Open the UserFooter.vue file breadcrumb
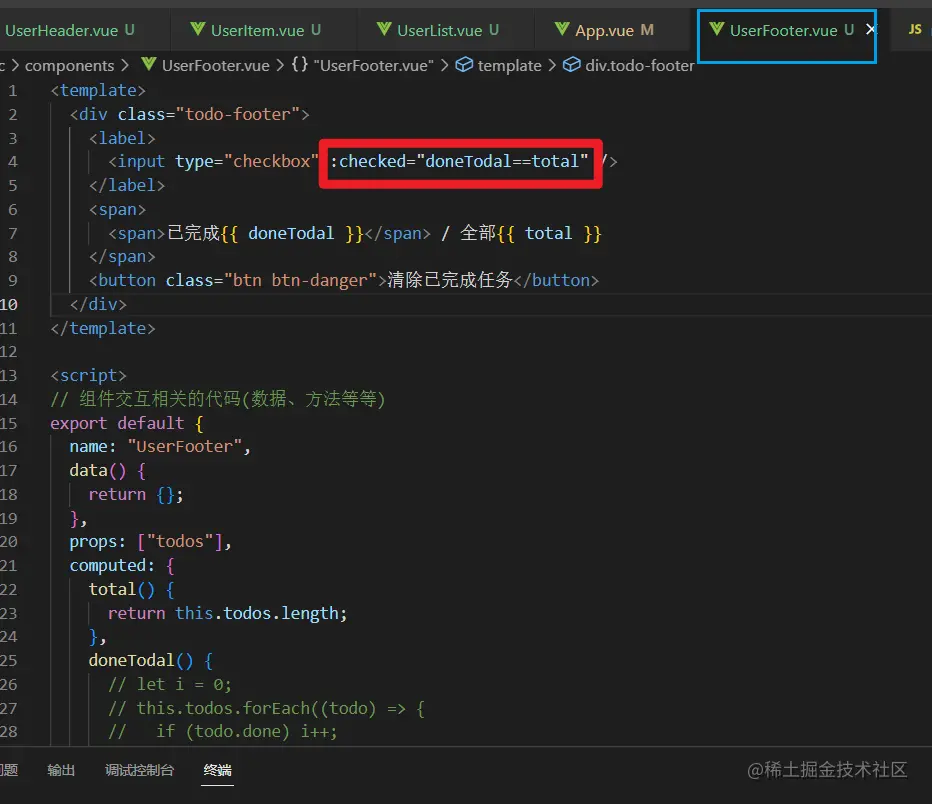Viewport: 932px width, 804px height. point(215,65)
